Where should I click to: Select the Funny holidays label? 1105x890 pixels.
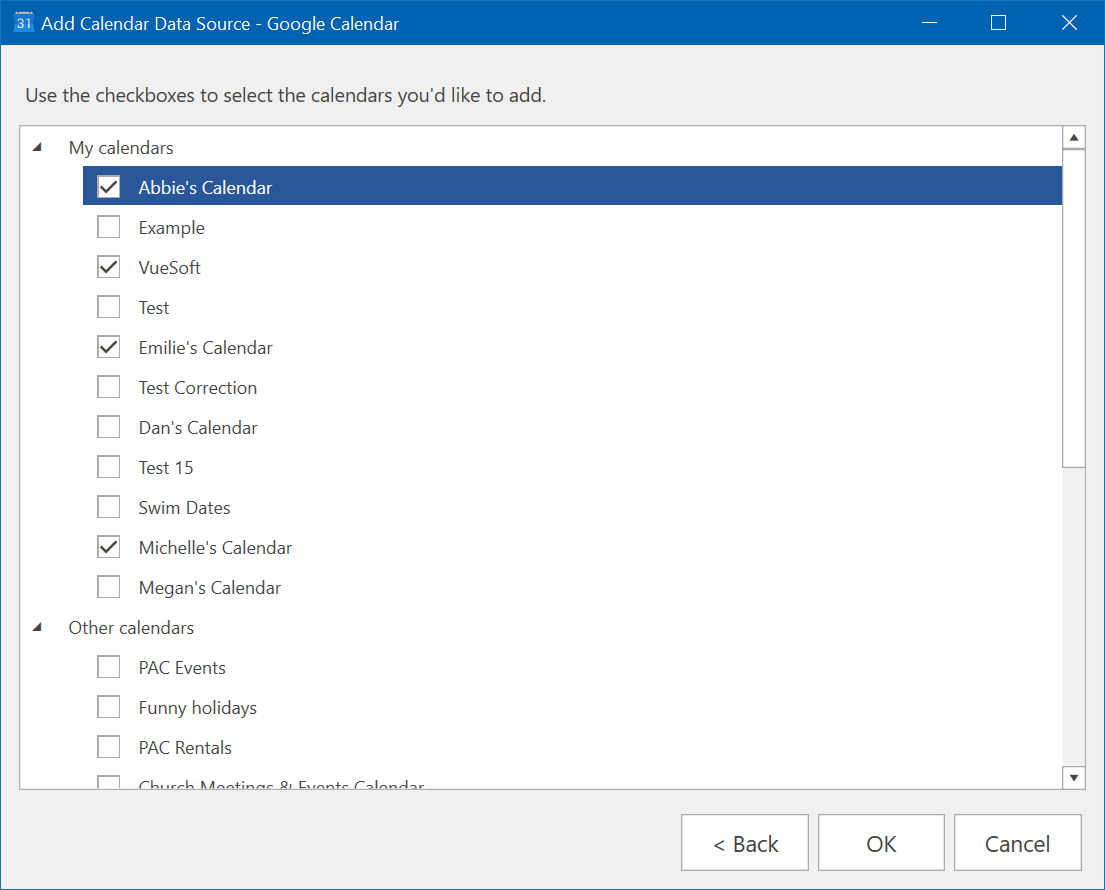pos(197,707)
